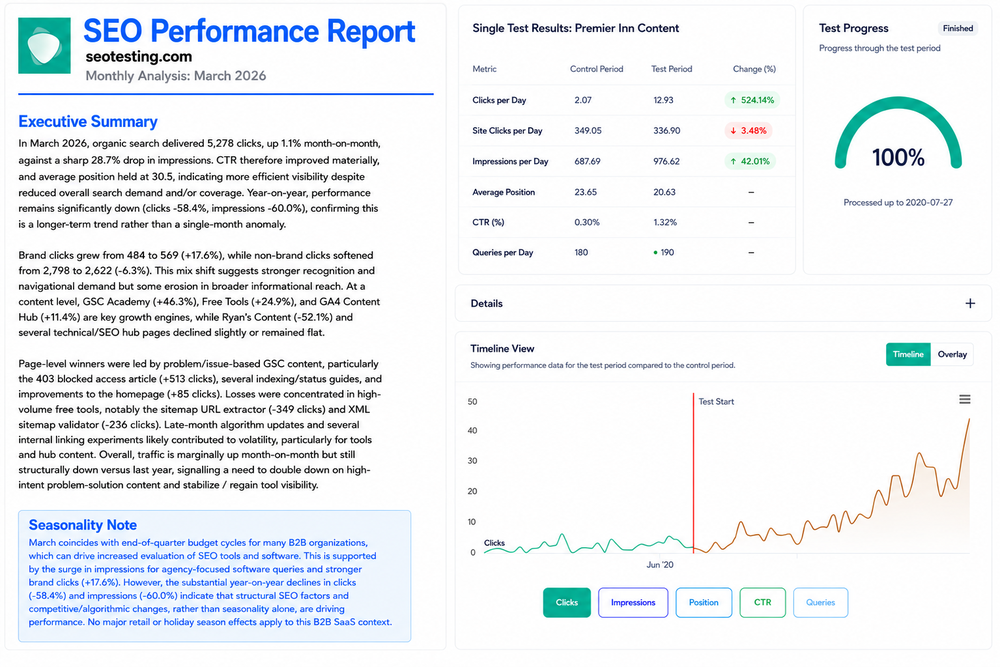Click the Seasonality Note heading
The image size is (1000, 667).
click(x=83, y=525)
